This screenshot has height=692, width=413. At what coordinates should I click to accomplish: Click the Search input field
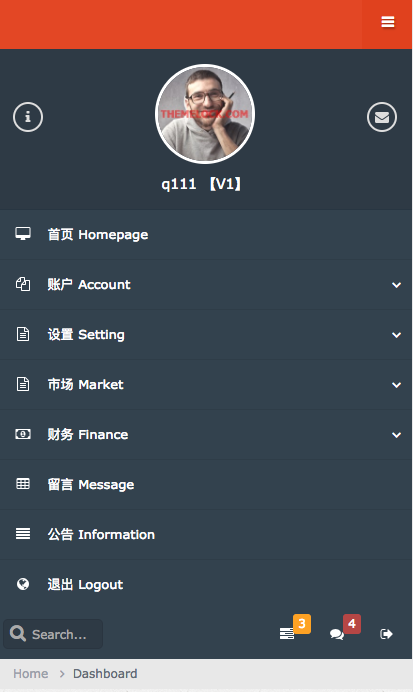click(53, 634)
